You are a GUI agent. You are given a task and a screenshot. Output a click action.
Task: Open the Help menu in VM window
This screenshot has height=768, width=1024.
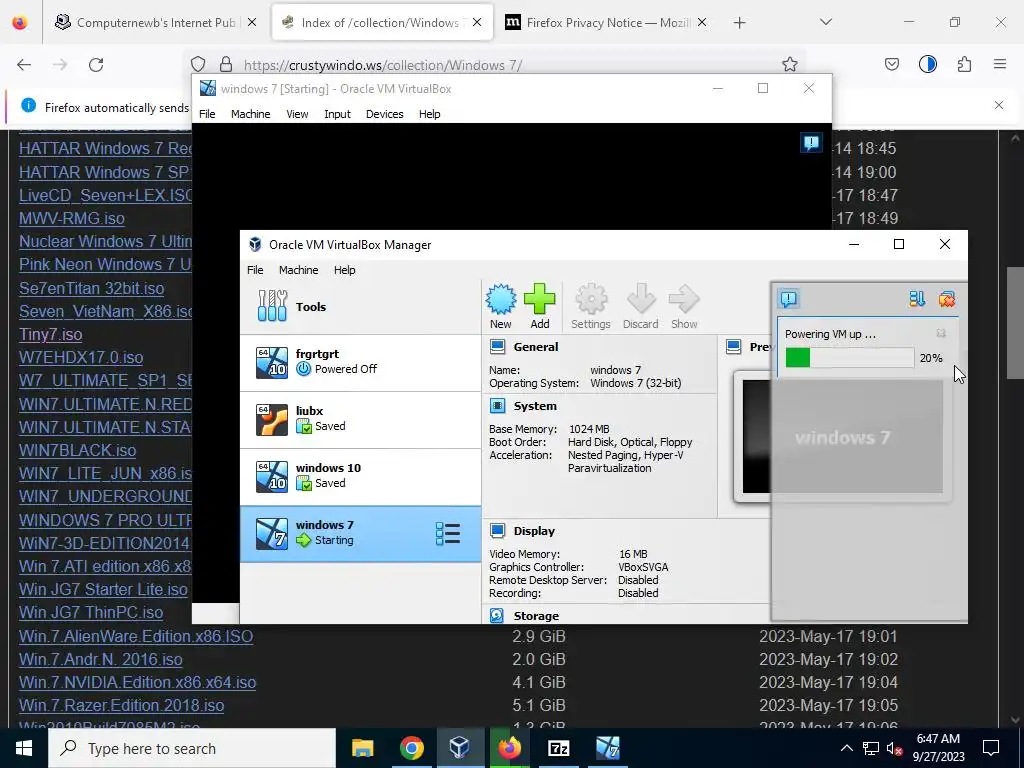(429, 114)
